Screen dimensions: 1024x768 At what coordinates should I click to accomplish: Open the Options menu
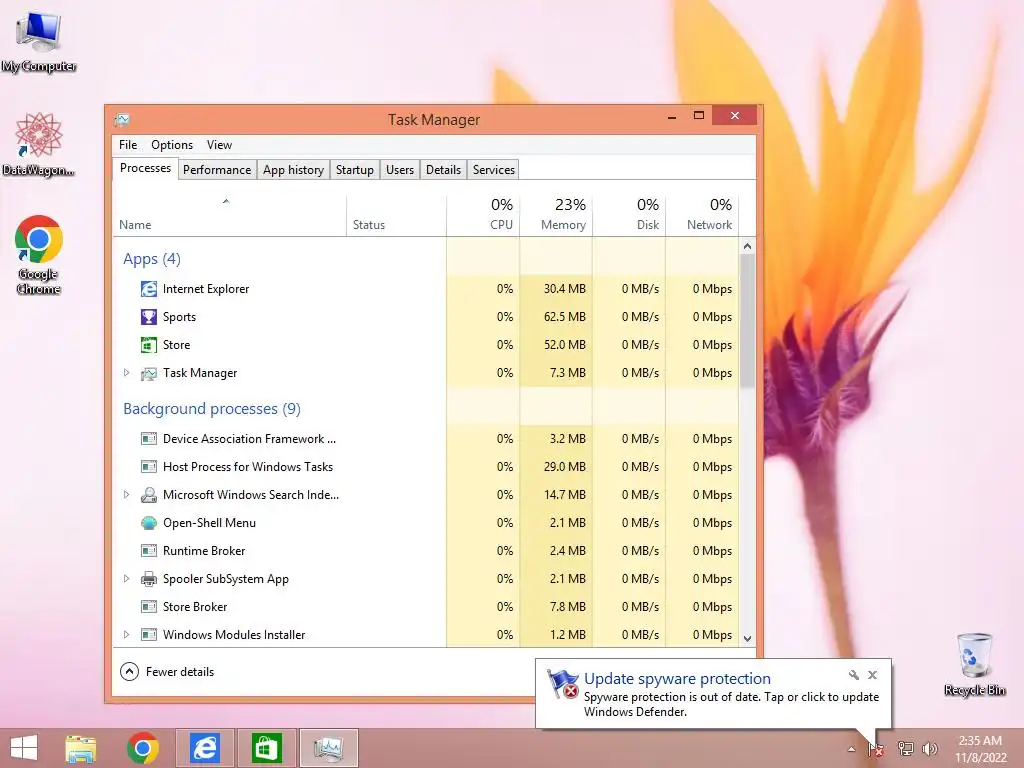(x=172, y=145)
